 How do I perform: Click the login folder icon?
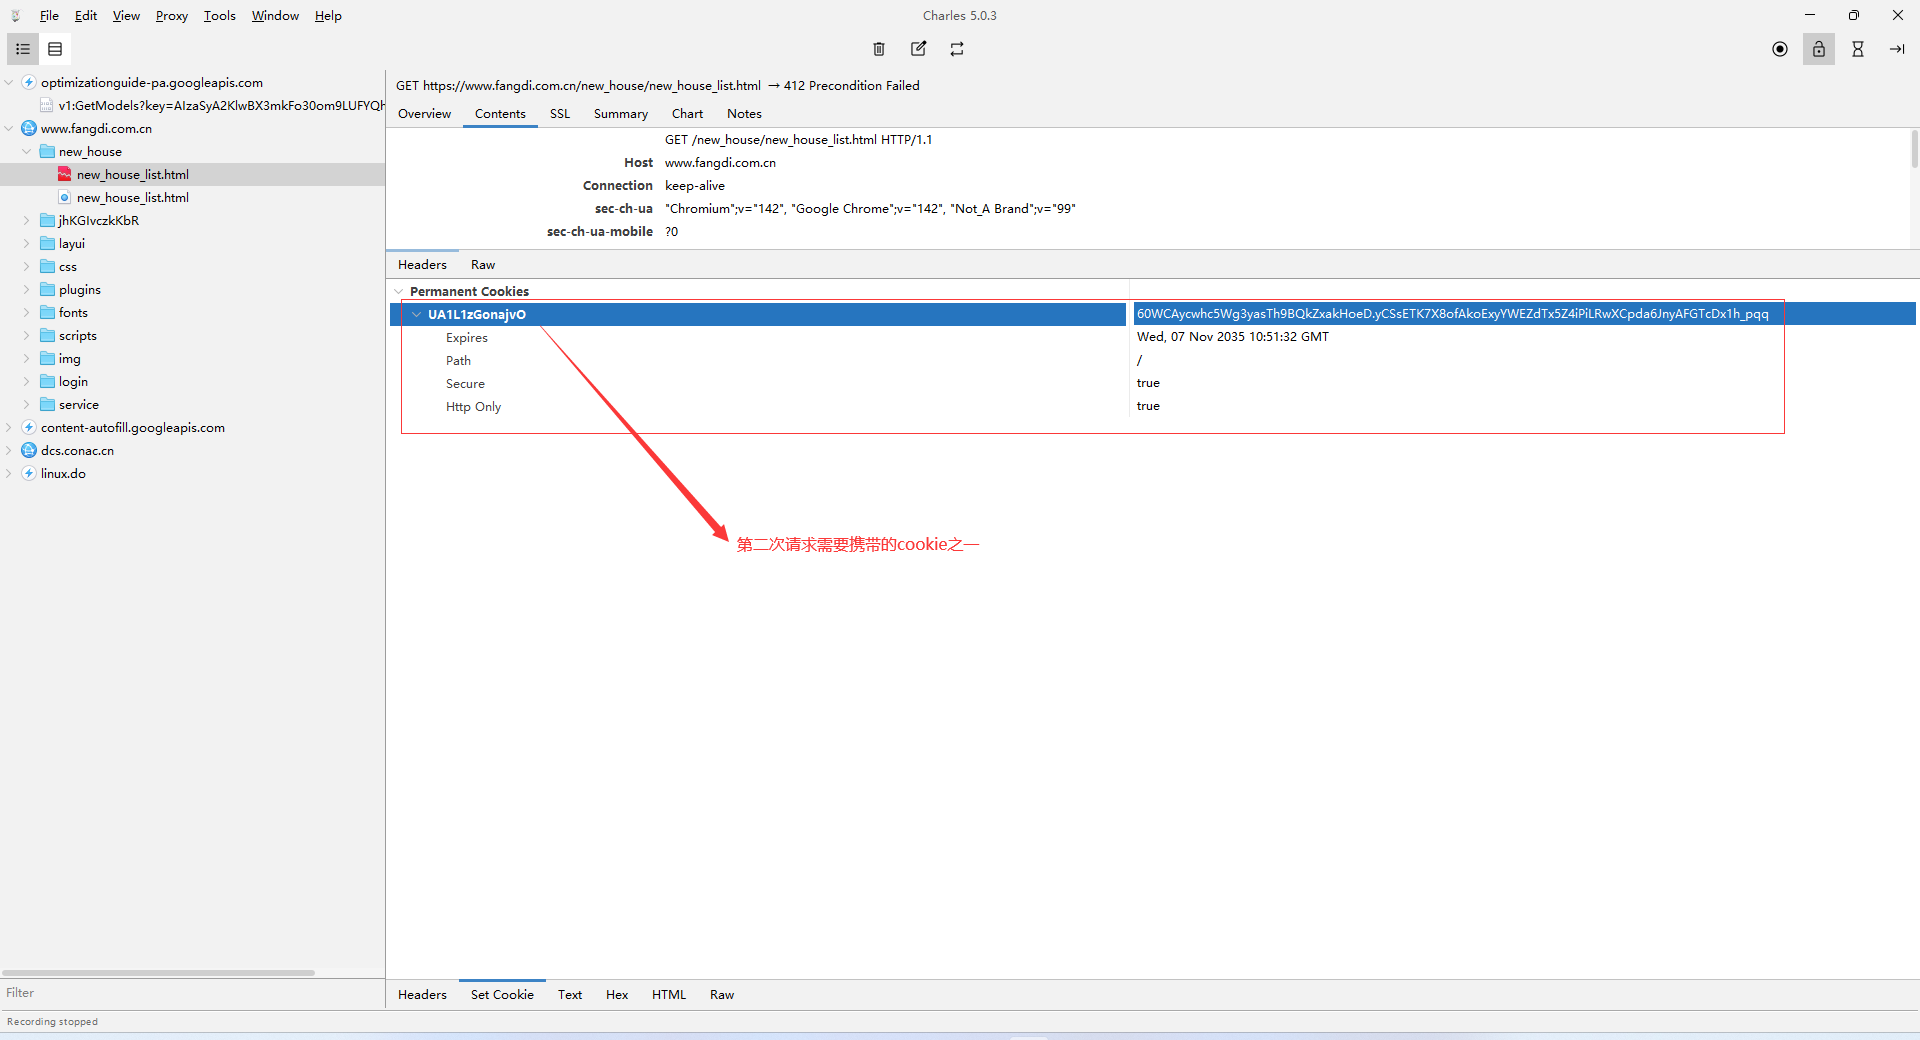47,382
